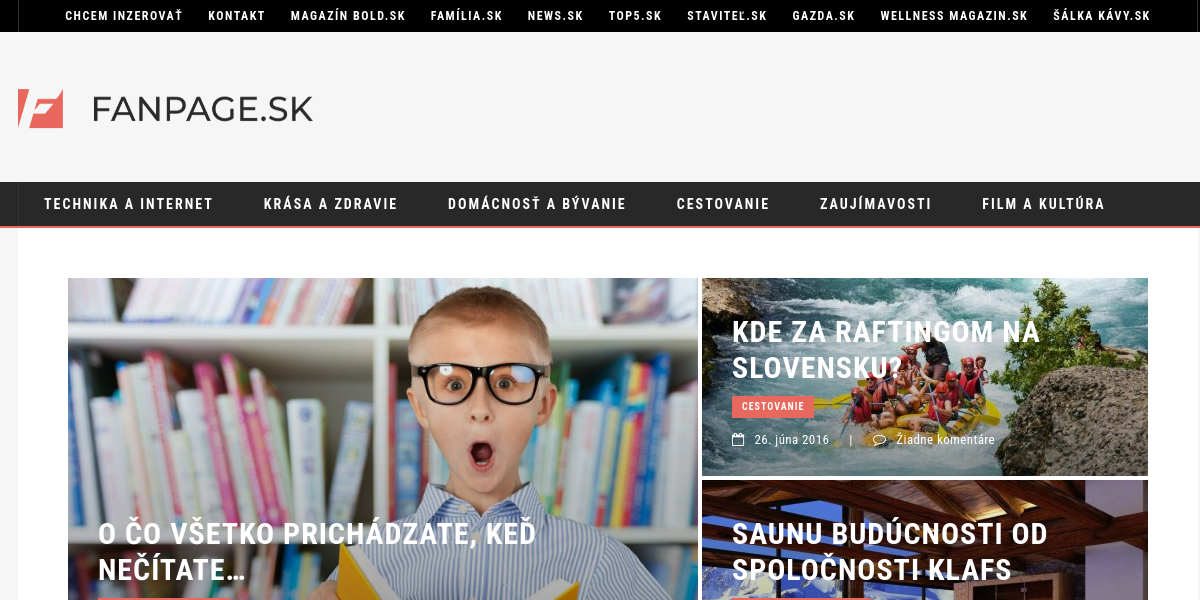
Task: Open the article Kde za raftingom na Slovensku
Action: click(x=886, y=349)
